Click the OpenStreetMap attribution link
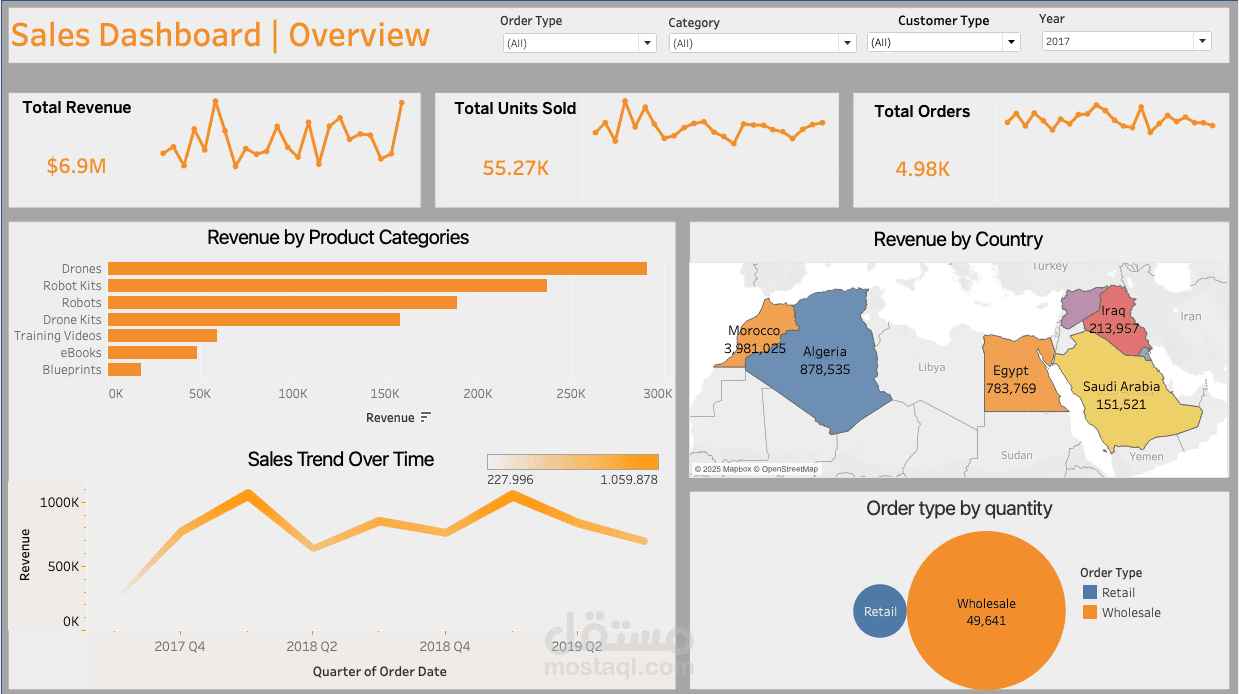 coord(789,468)
